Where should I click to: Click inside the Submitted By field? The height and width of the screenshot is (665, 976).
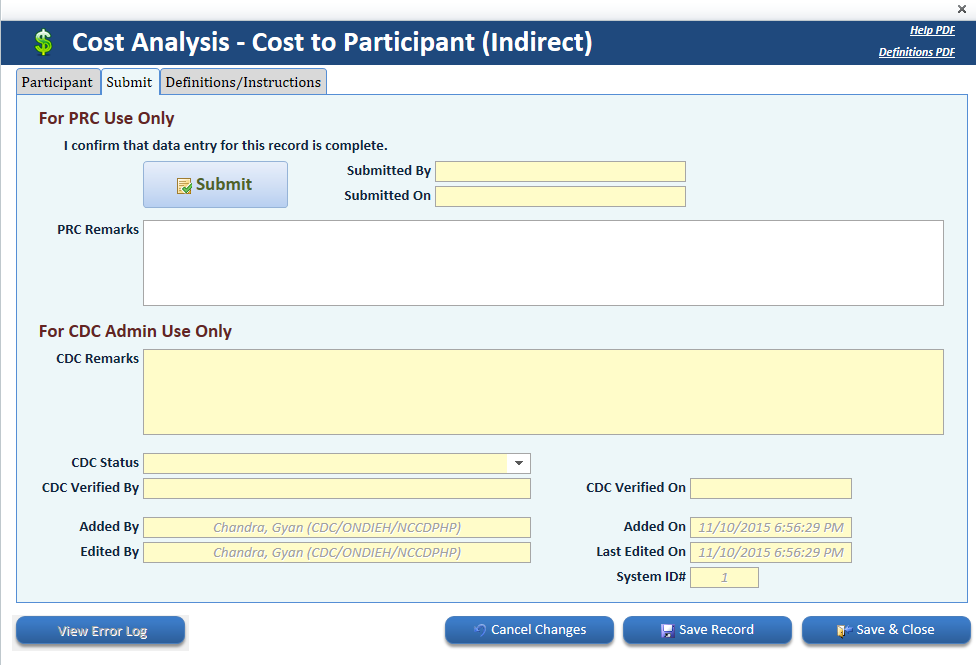pyautogui.click(x=560, y=171)
